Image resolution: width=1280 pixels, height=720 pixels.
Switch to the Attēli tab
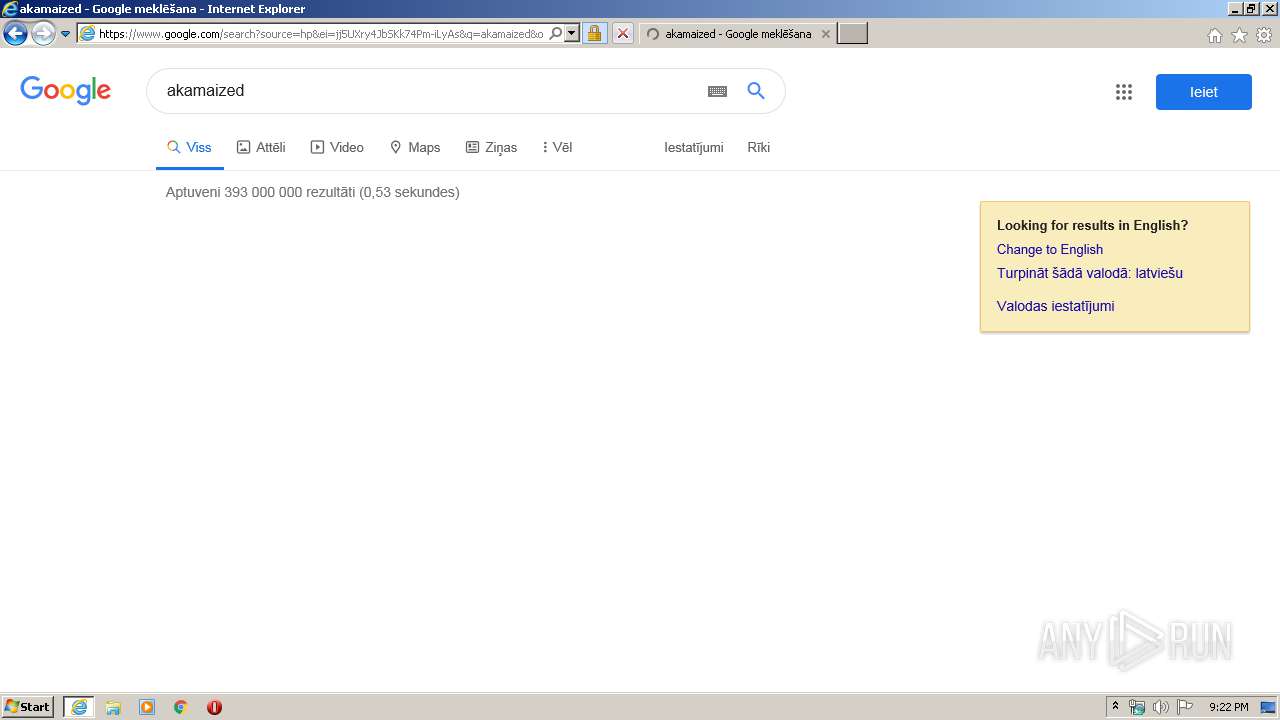click(x=261, y=147)
